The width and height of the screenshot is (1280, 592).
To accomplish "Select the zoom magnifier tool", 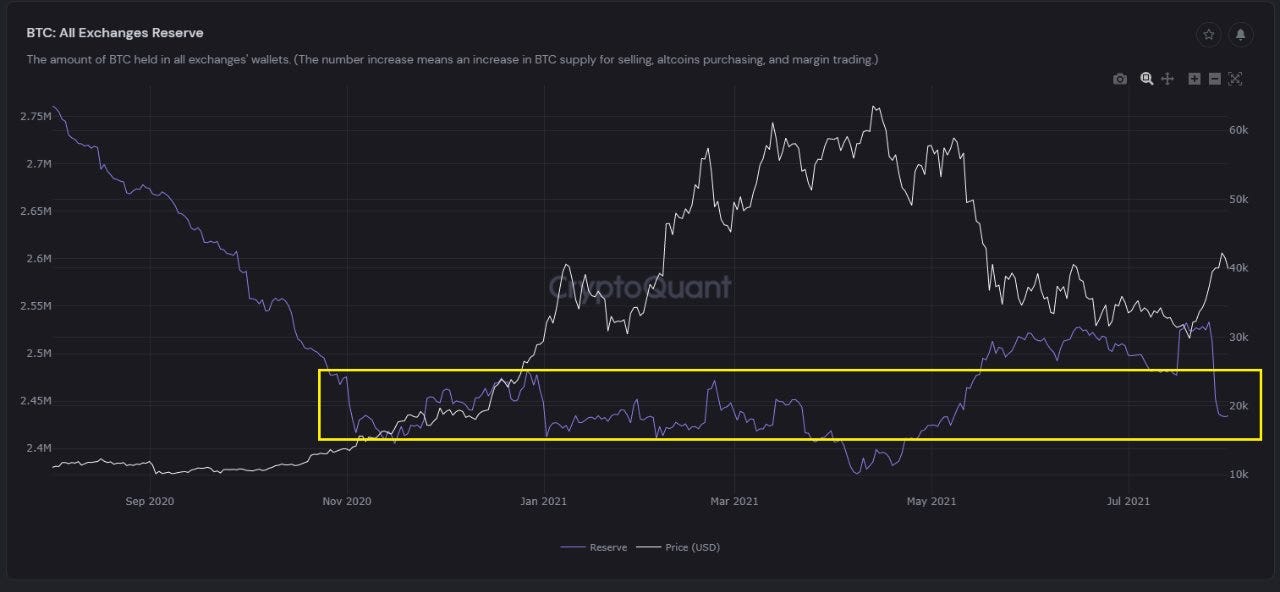I will [1146, 79].
